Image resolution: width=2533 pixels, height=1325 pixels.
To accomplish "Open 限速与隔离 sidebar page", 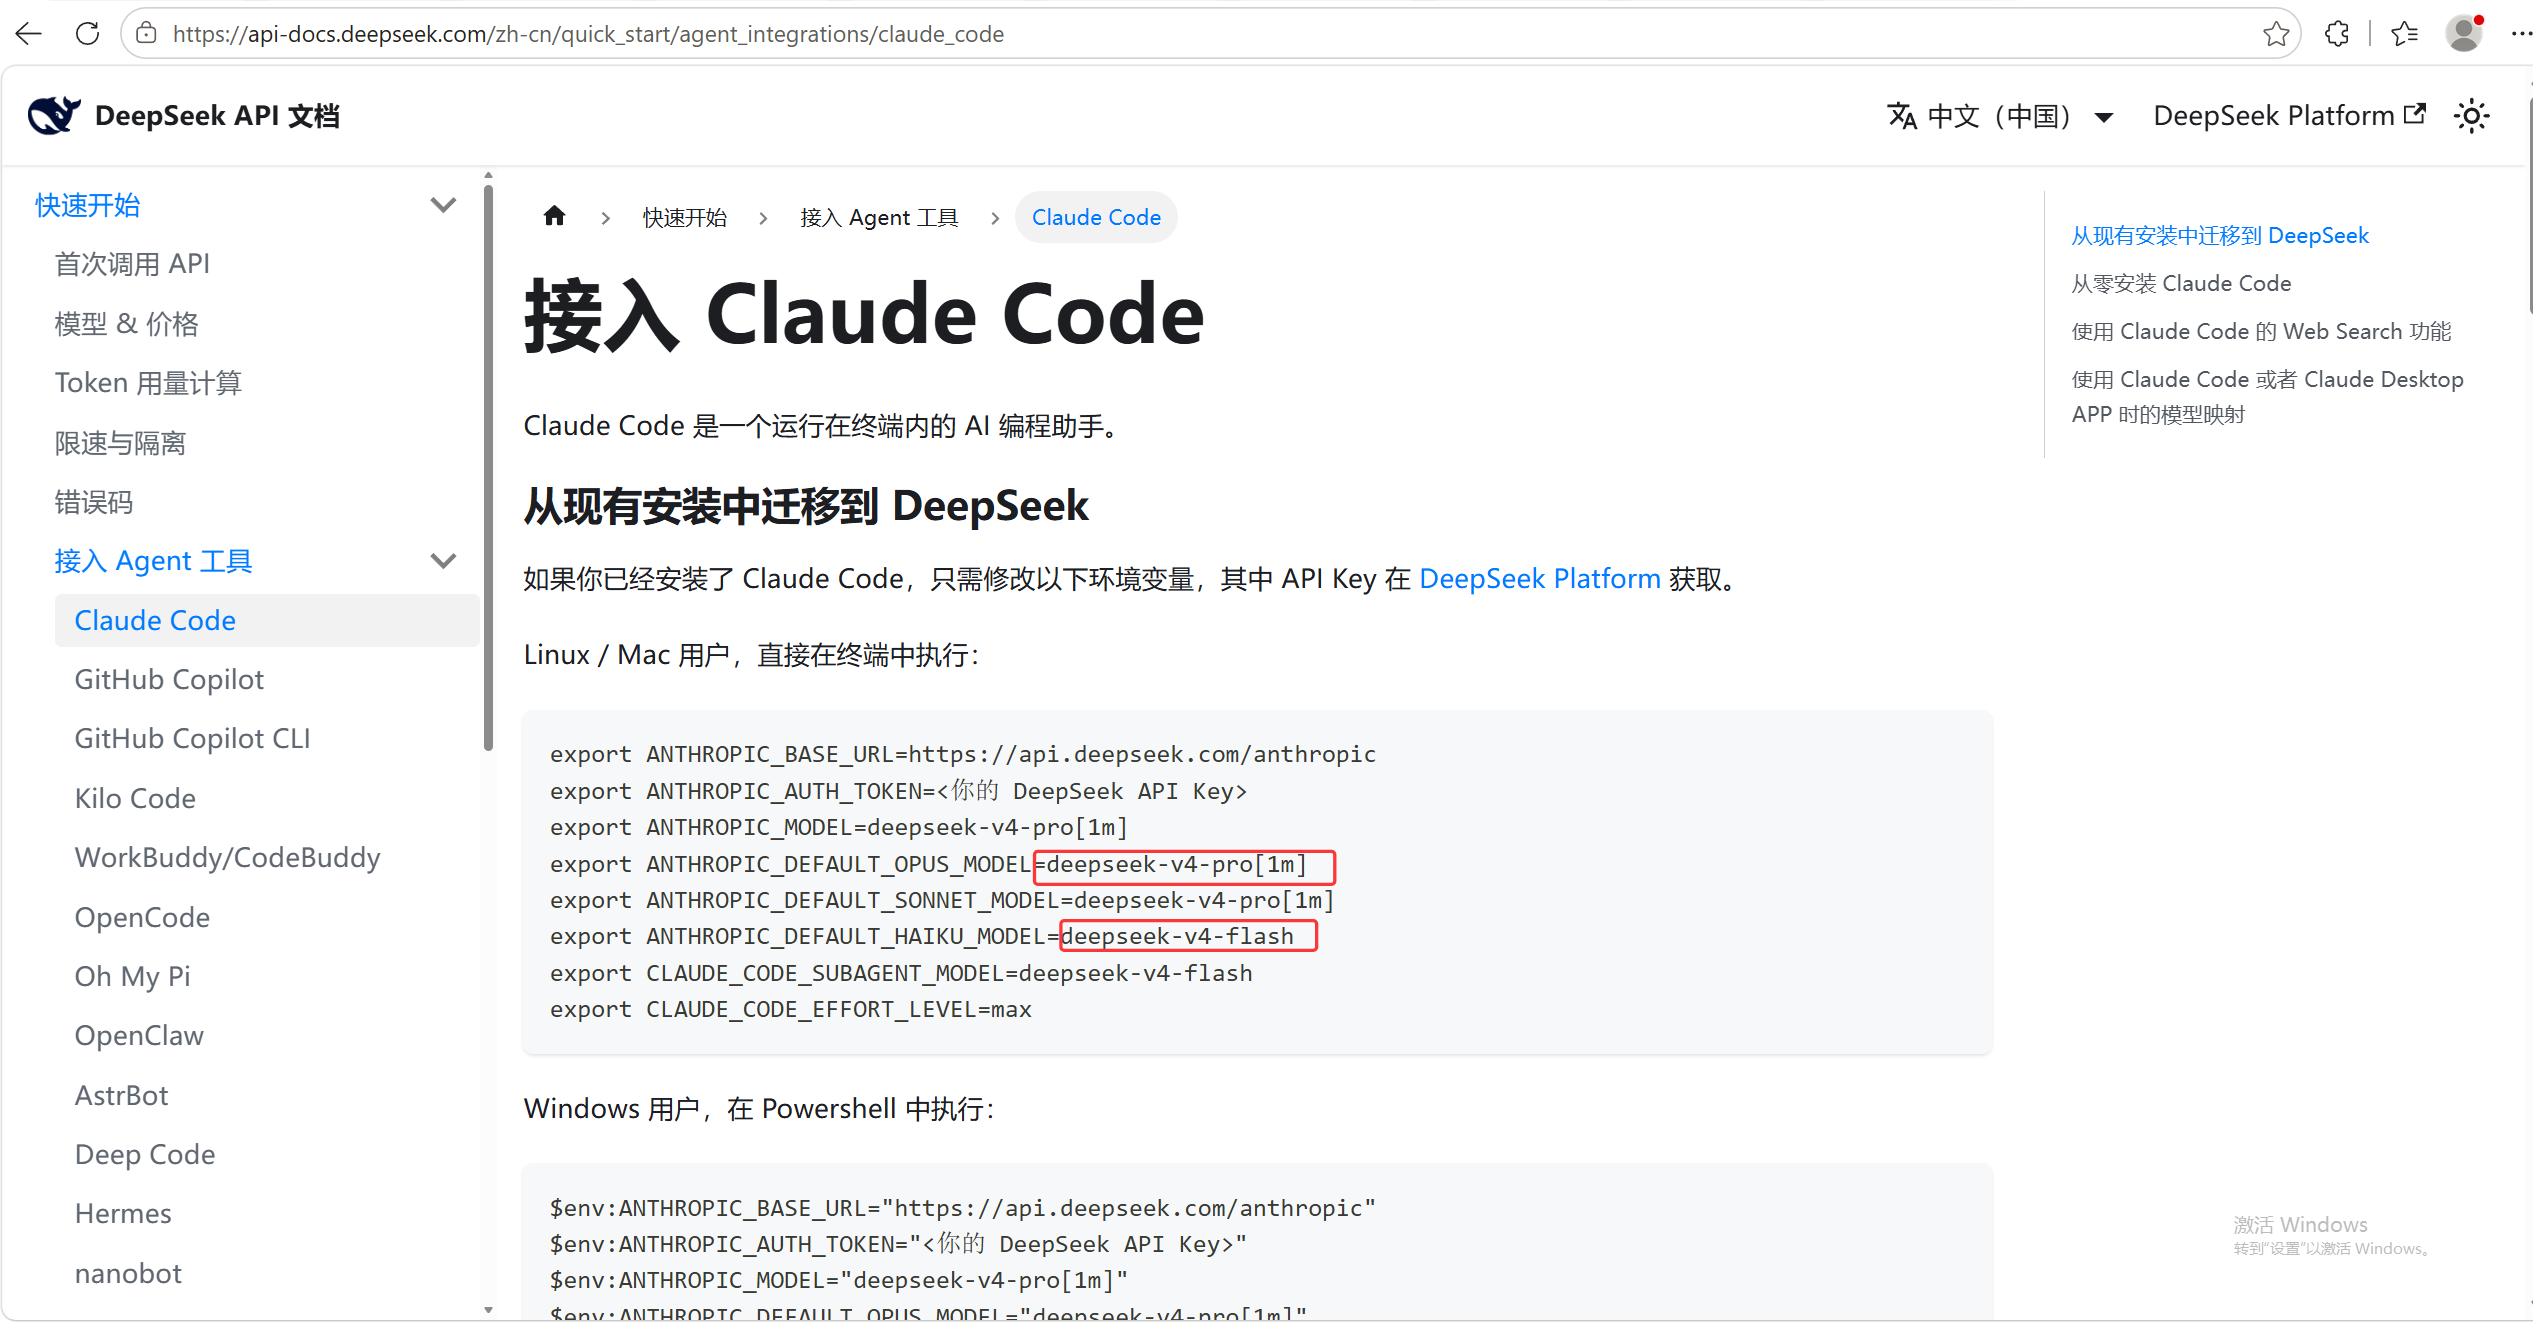I will 120,443.
